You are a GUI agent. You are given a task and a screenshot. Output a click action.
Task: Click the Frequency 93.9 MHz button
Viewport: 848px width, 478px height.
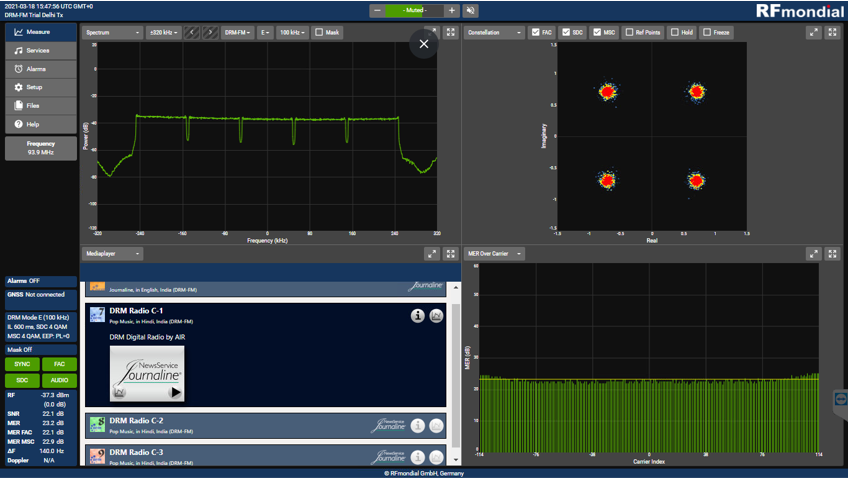tap(40, 148)
